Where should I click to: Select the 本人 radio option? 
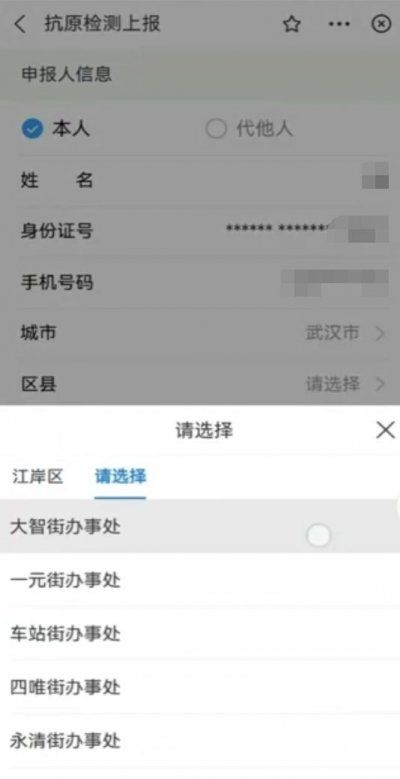point(56,129)
